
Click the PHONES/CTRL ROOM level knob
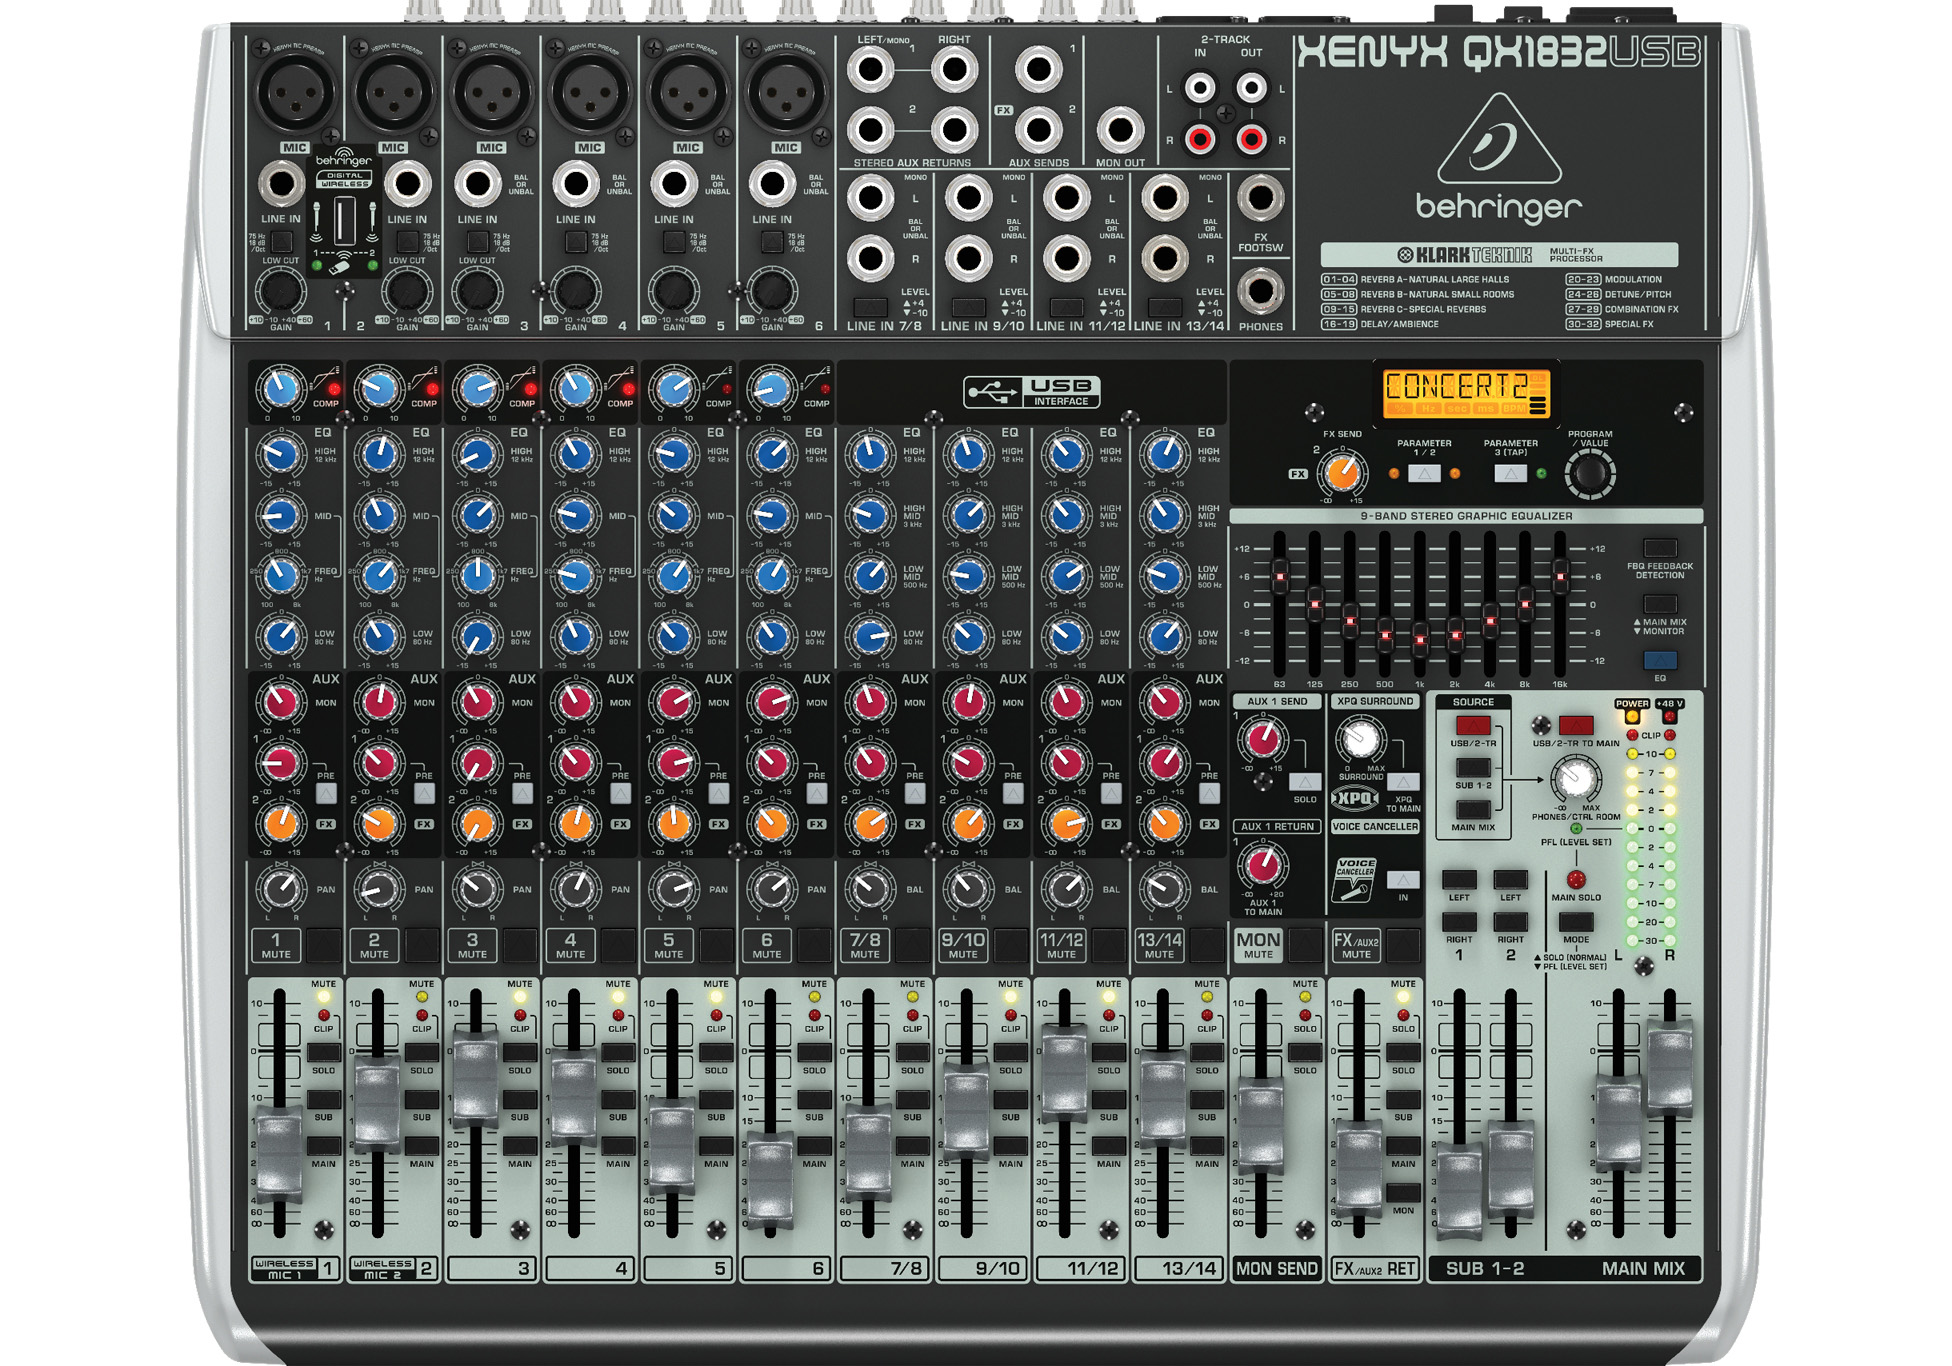click(x=1576, y=777)
